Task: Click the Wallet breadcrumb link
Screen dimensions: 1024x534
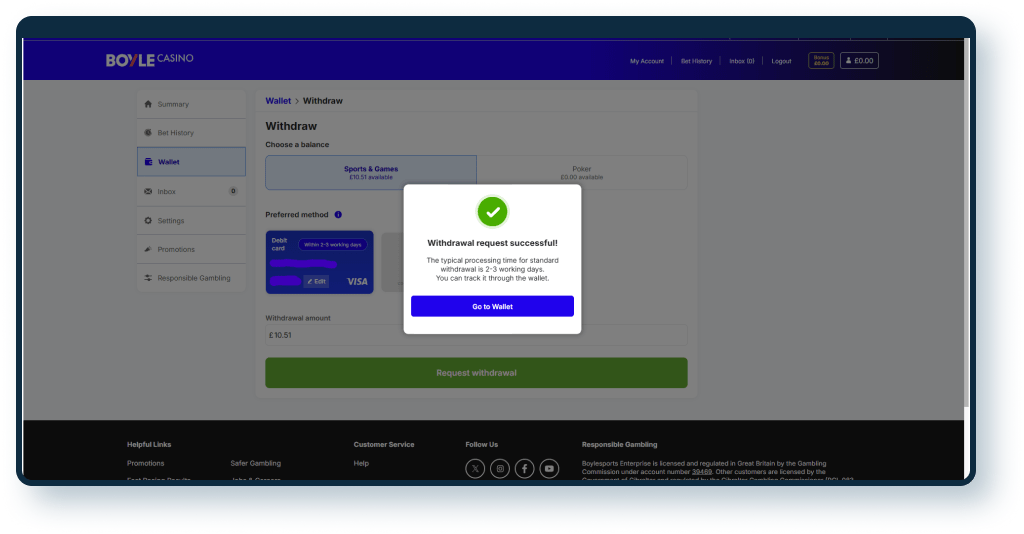Action: [278, 101]
